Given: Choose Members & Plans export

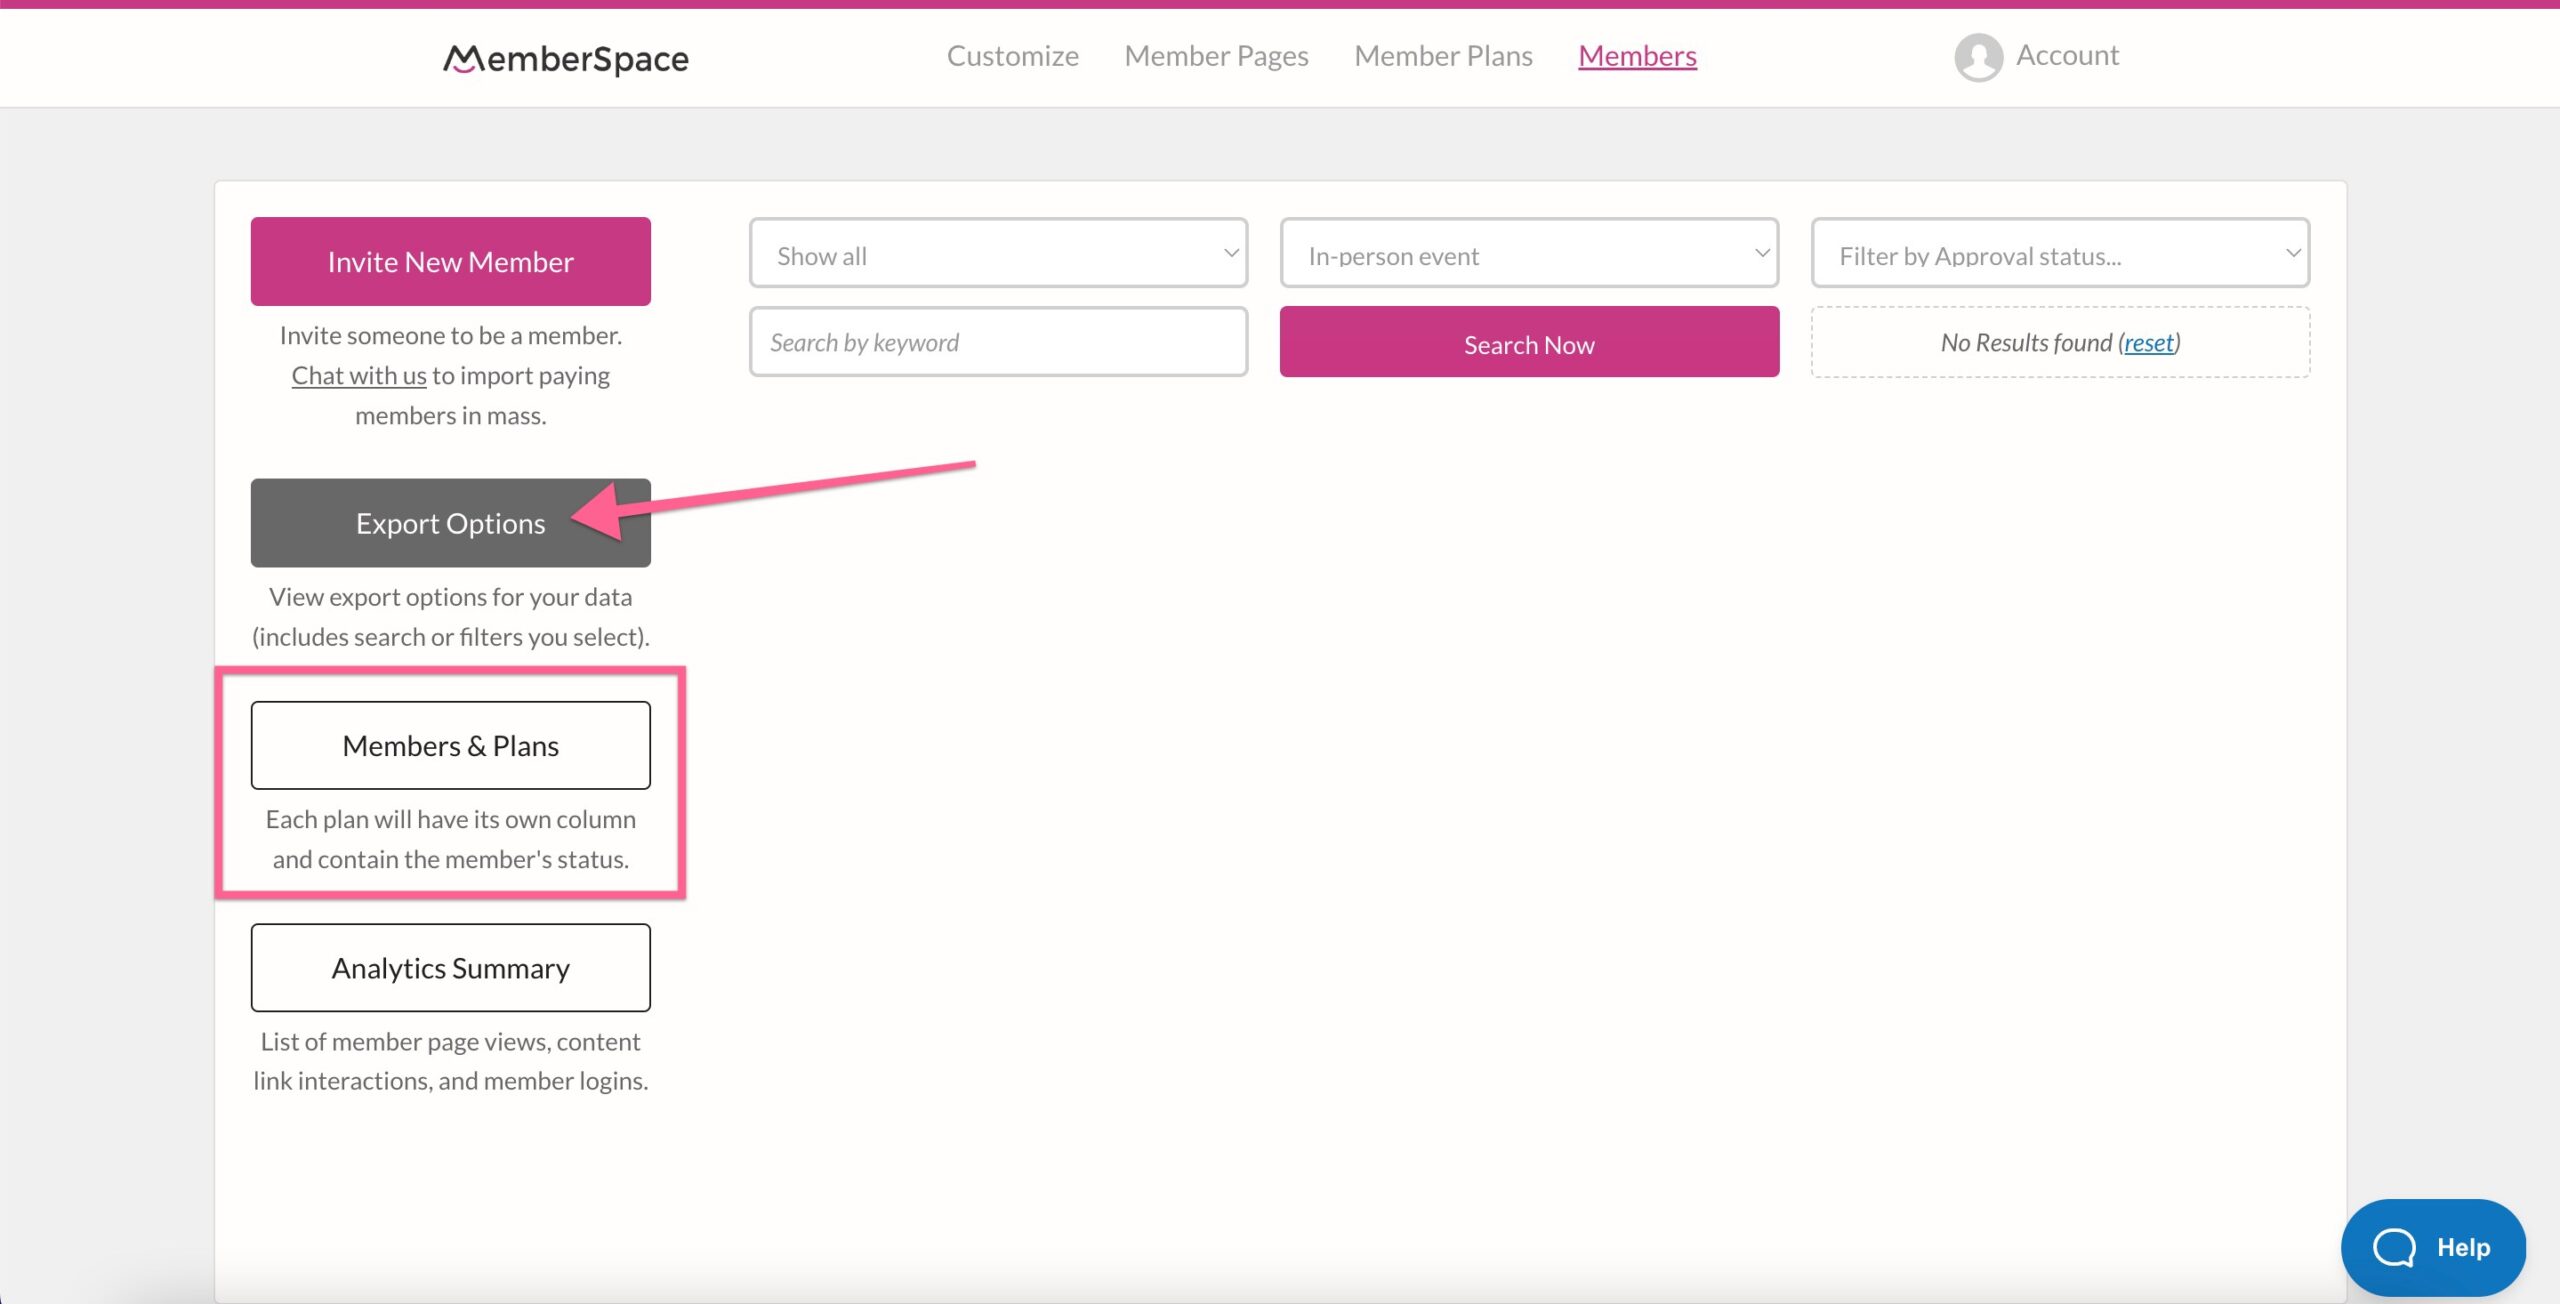Looking at the screenshot, I should pos(450,745).
